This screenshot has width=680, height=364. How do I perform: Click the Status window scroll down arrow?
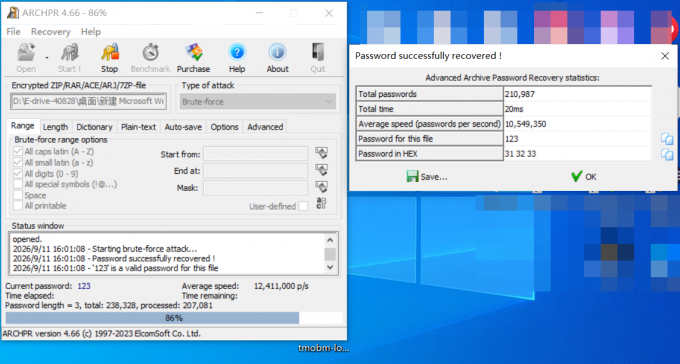330,268
